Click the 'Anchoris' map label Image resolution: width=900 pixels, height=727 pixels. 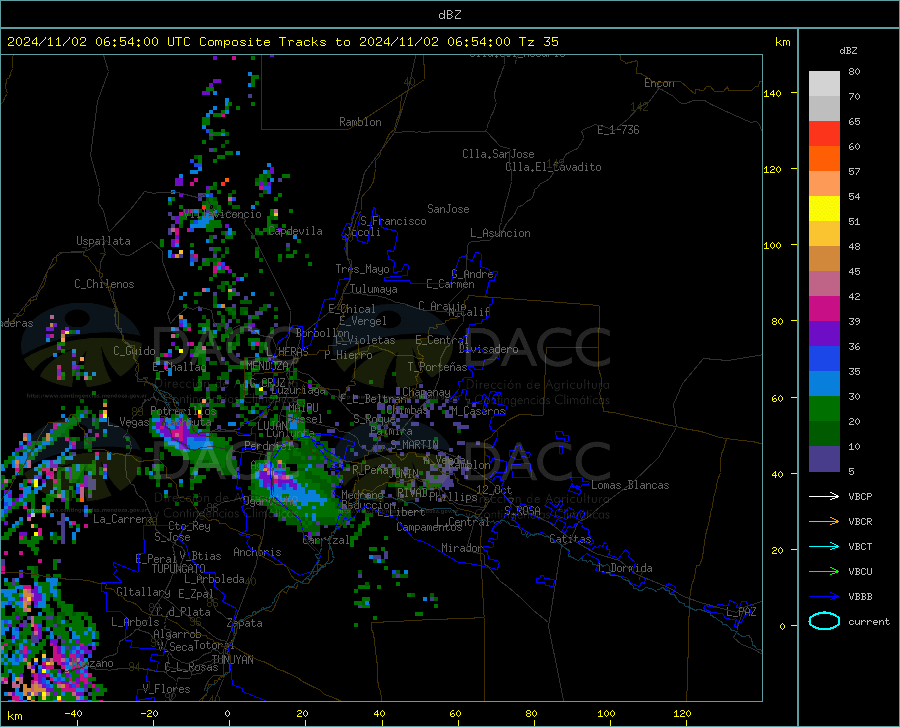tap(257, 552)
